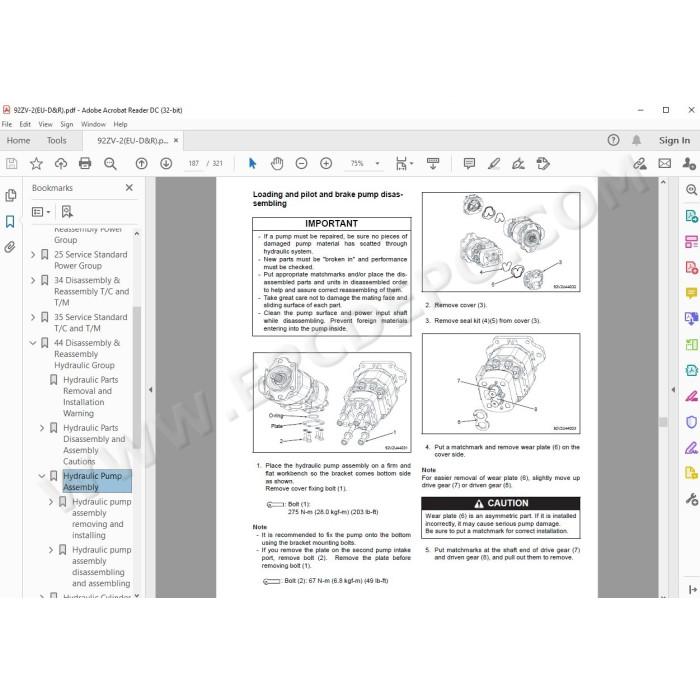Select the Hand pan tool
The width and height of the screenshot is (700, 700).
coord(277,163)
